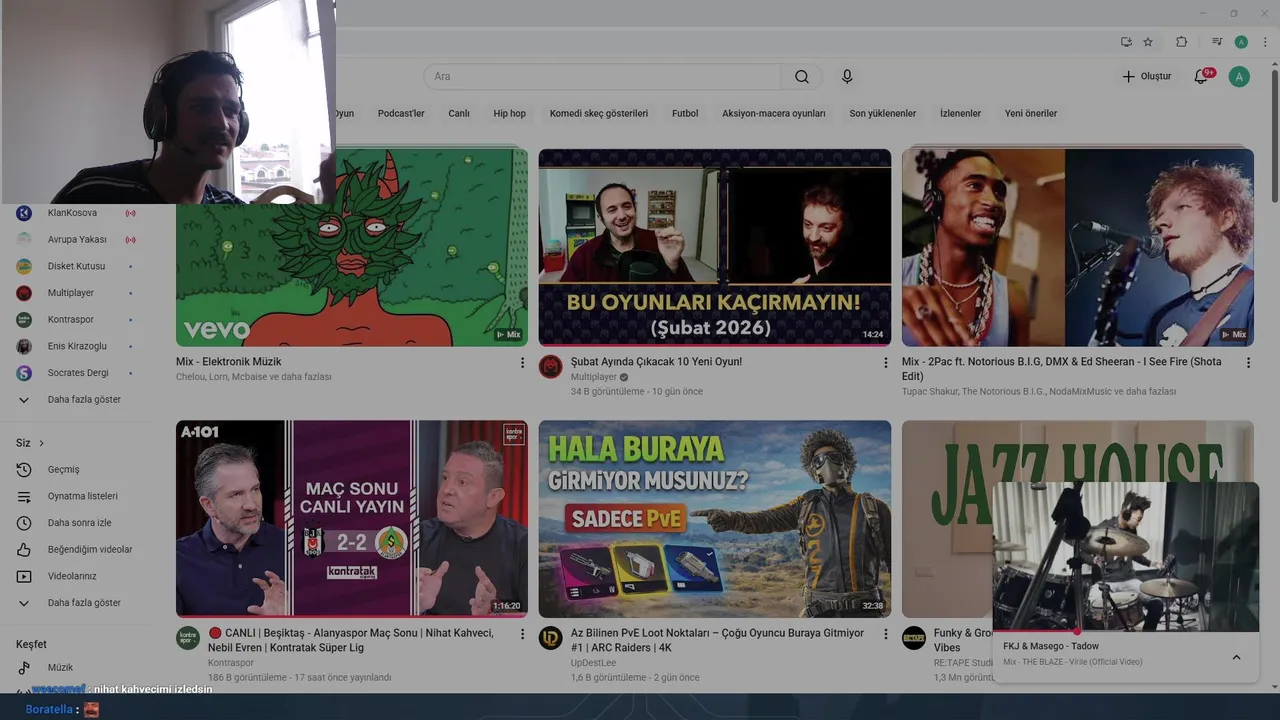Screen dimensions: 1280x720
Task: Expand the miniplayer with chevron arrow
Action: coord(1236,657)
